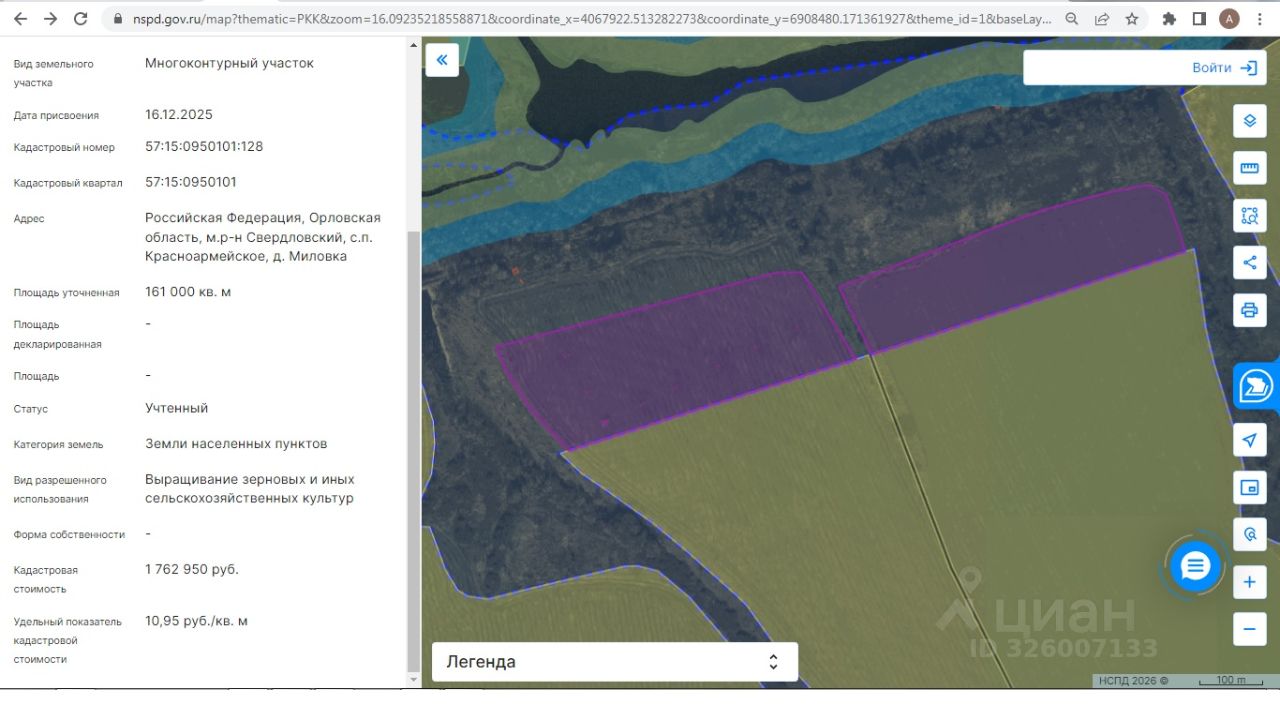Share this page from the address bar

pyautogui.click(x=1102, y=19)
